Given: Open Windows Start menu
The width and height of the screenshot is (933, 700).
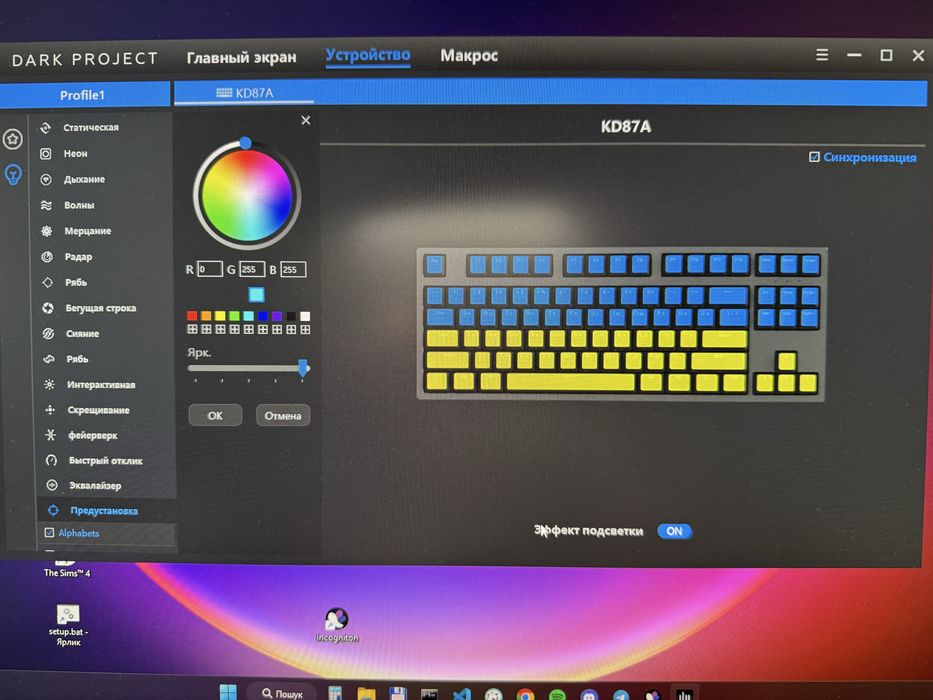Looking at the screenshot, I should (228, 692).
